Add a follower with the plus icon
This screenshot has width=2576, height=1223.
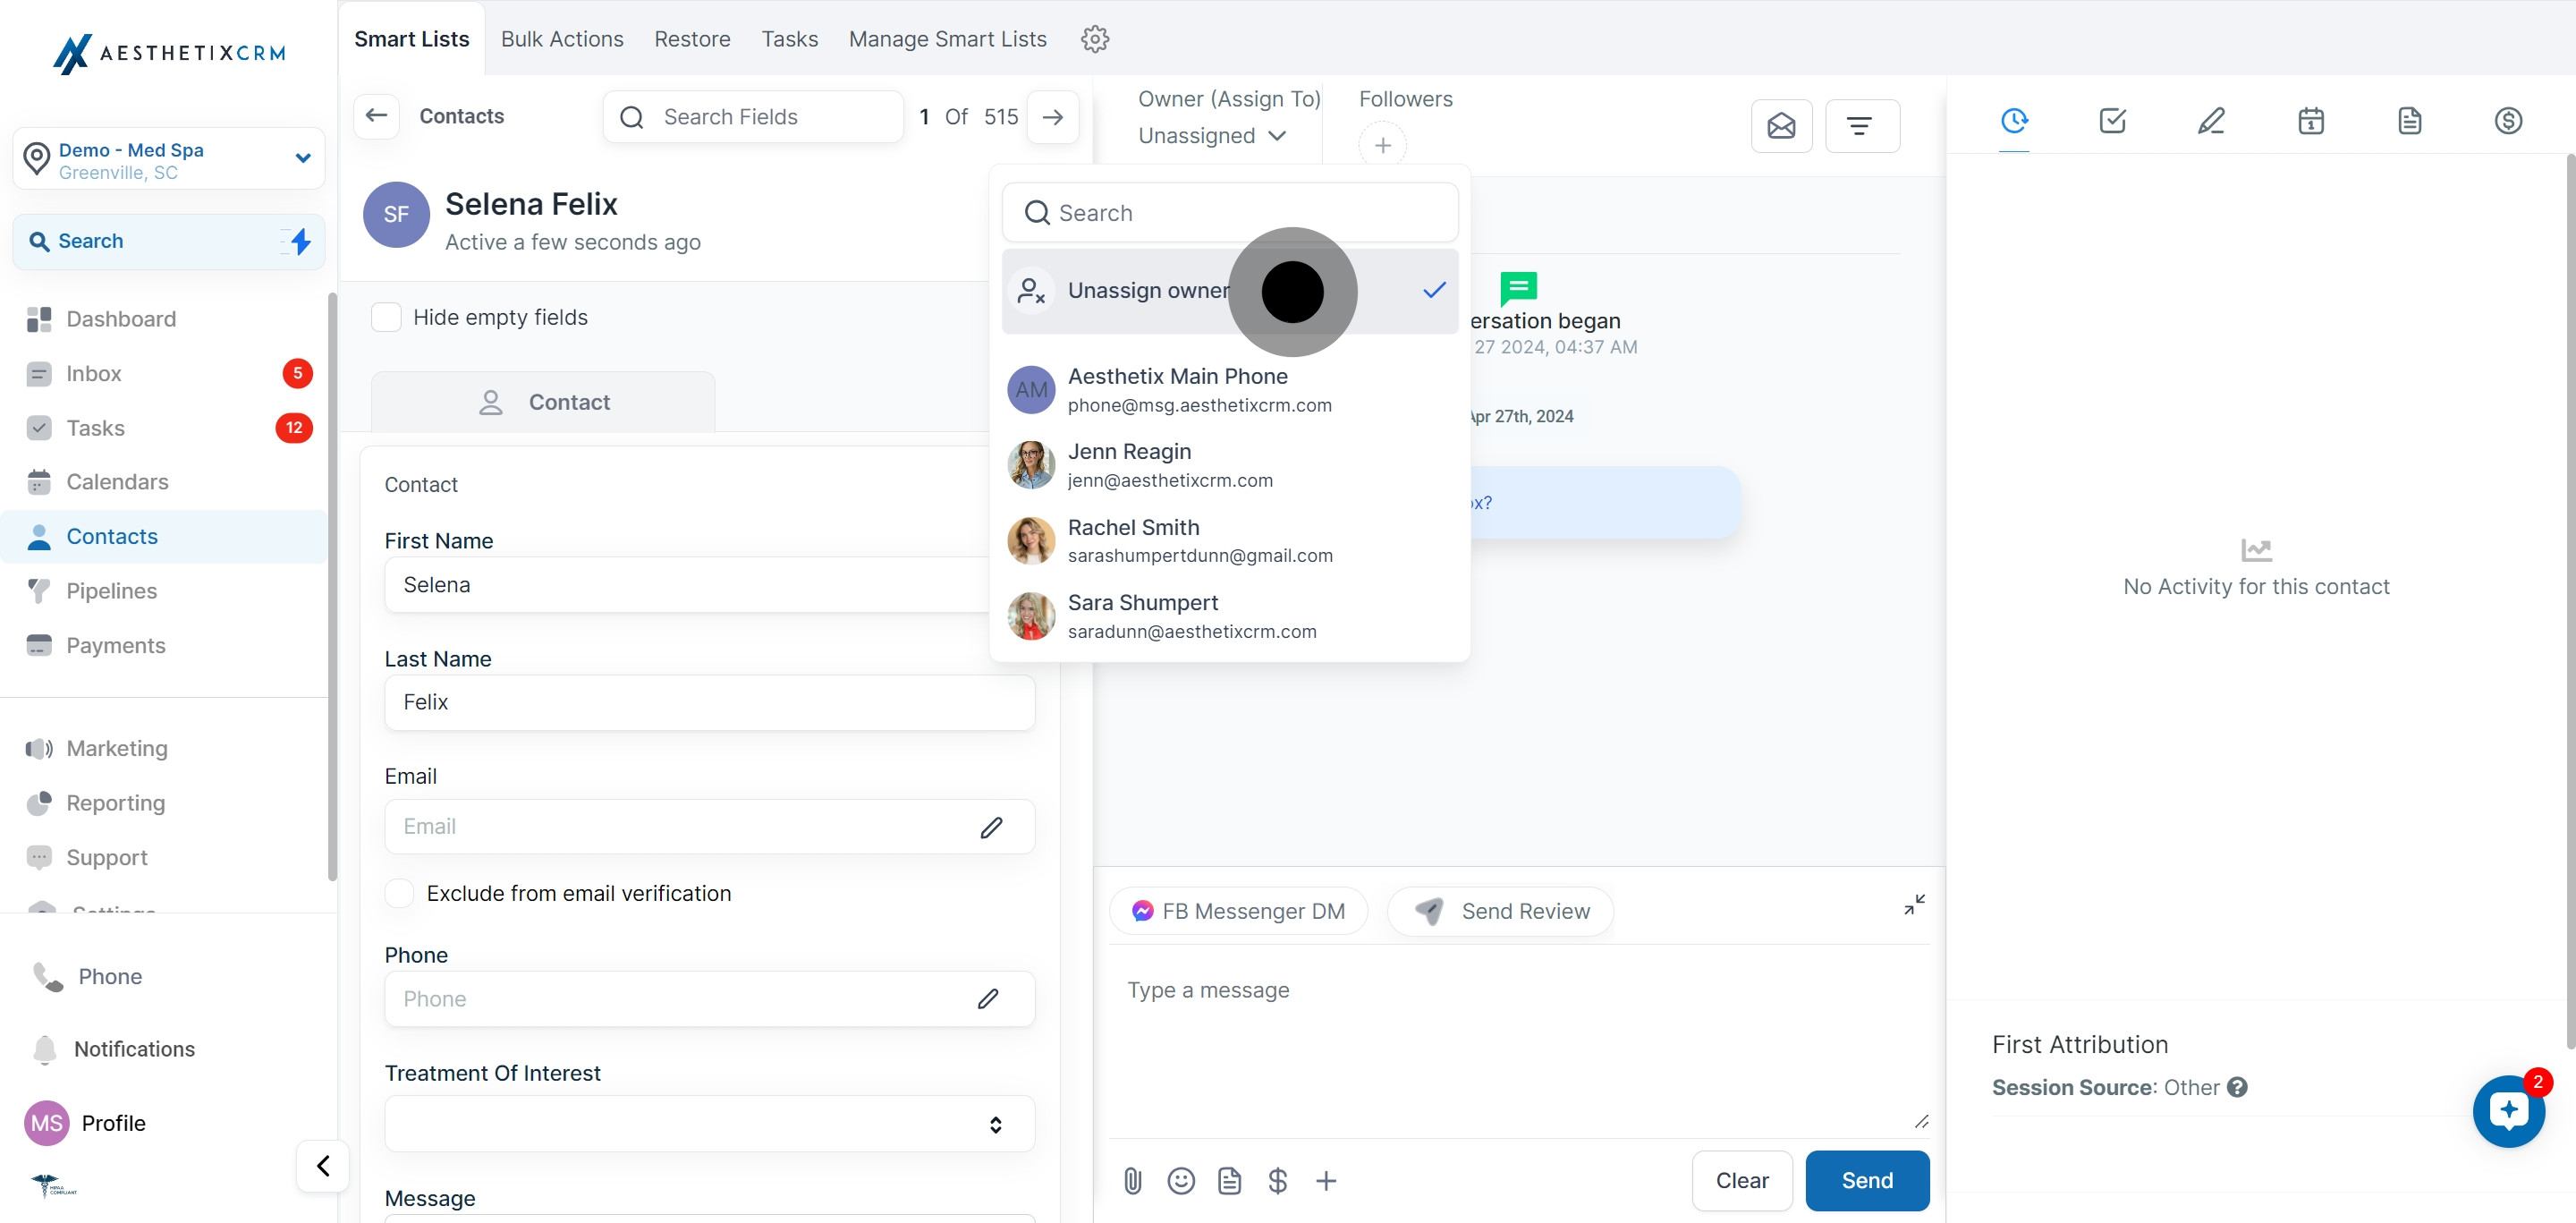tap(1382, 146)
